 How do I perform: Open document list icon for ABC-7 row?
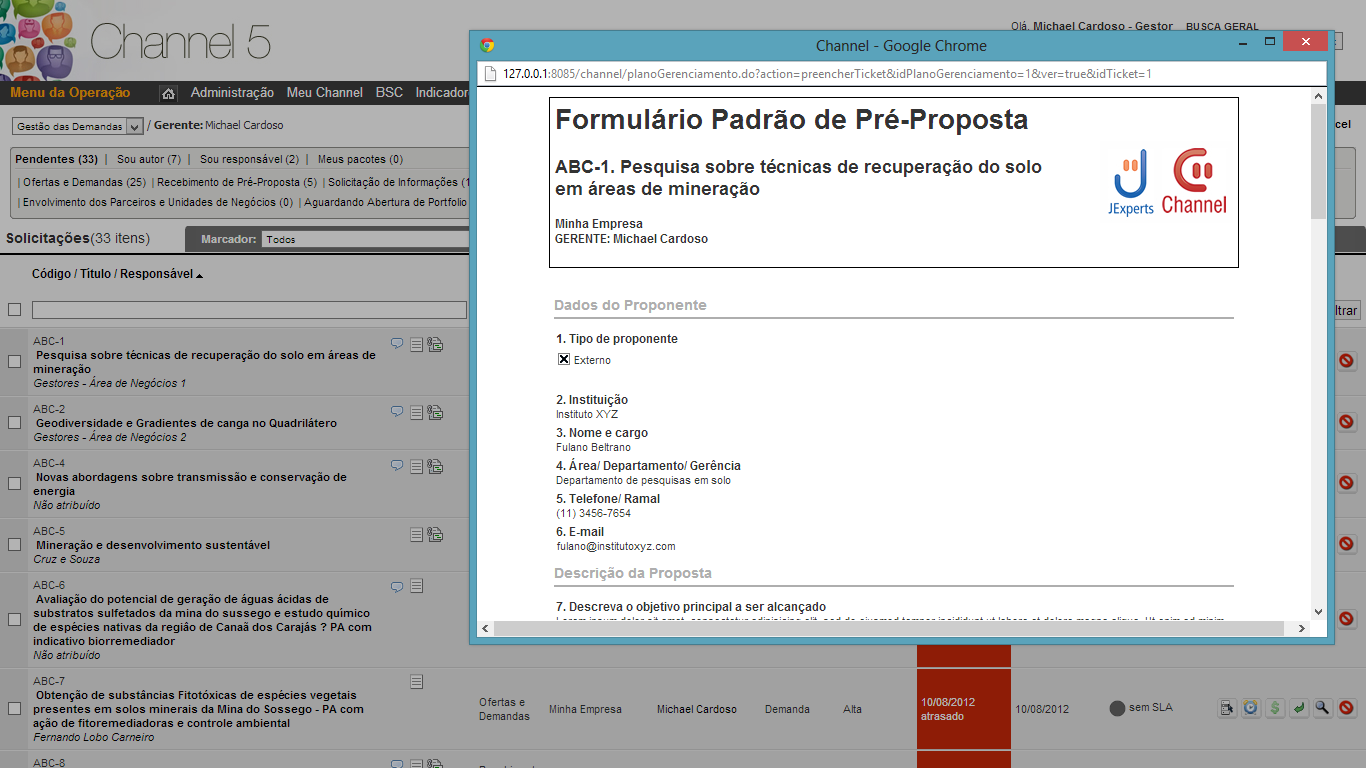(x=417, y=682)
